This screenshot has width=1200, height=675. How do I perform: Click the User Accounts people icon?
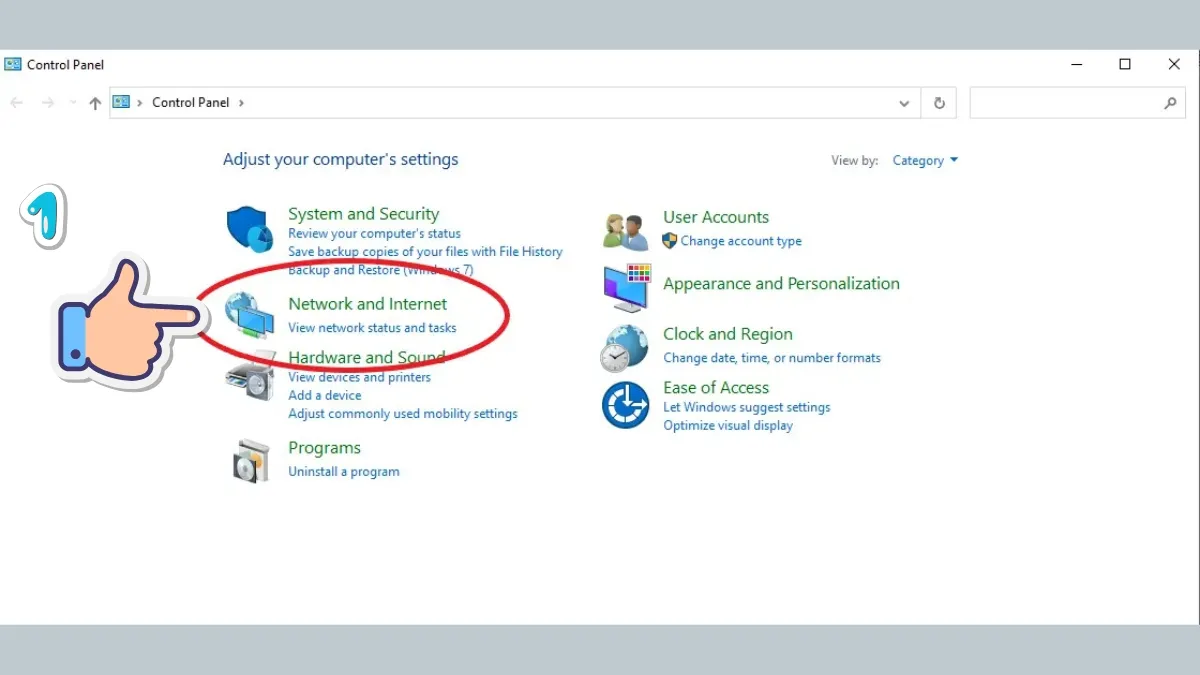click(626, 231)
